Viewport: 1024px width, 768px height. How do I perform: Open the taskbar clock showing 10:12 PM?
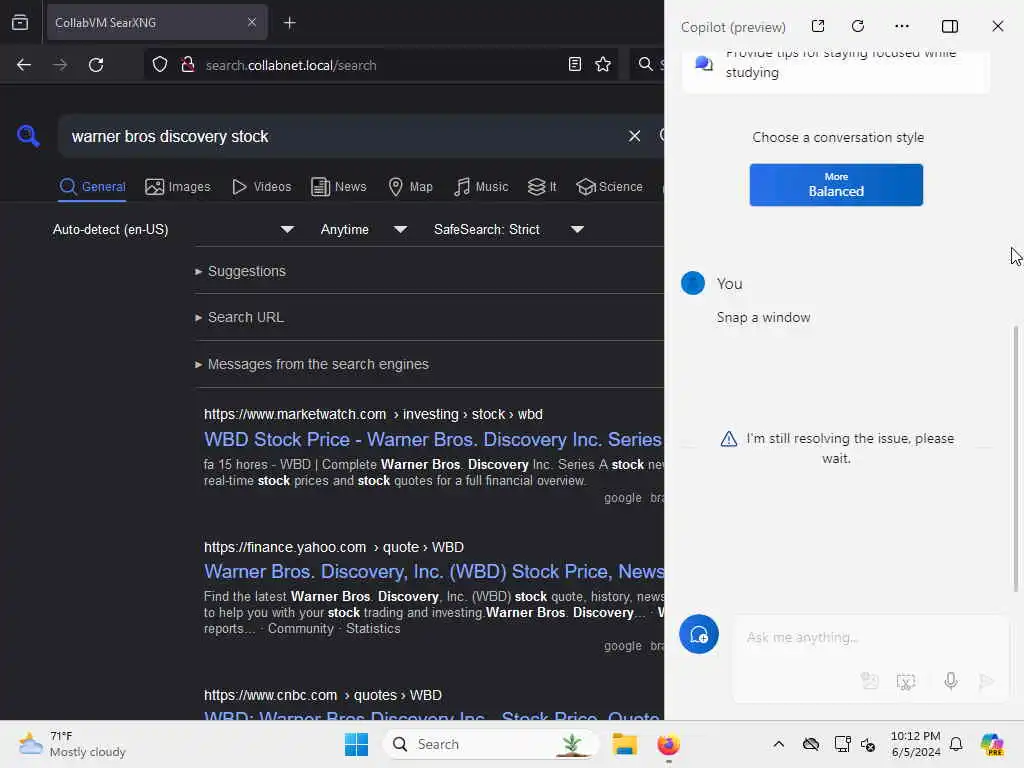click(916, 744)
